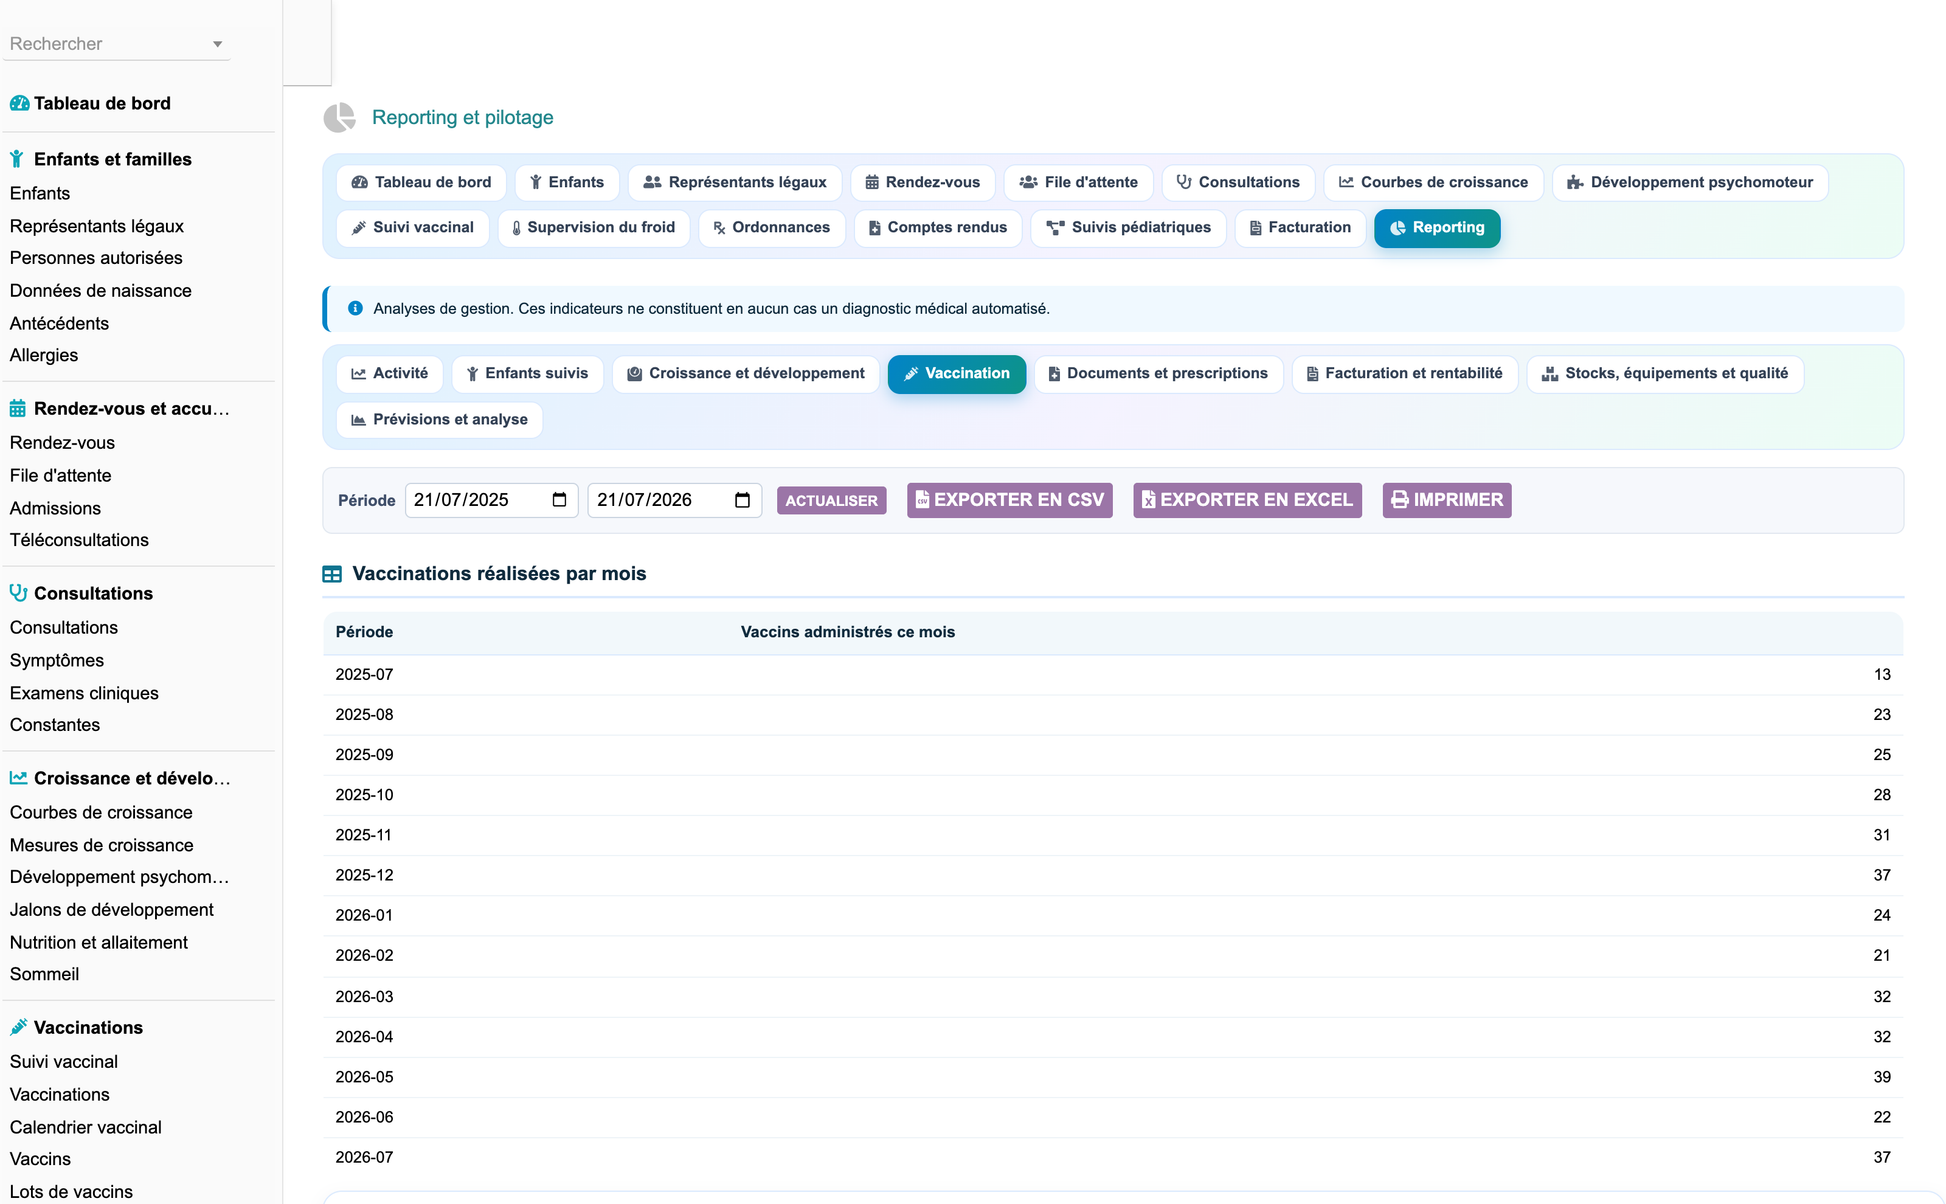Switch to the top-bar Consultations tab
Screen dimensions: 1946x1204
(x=1238, y=182)
